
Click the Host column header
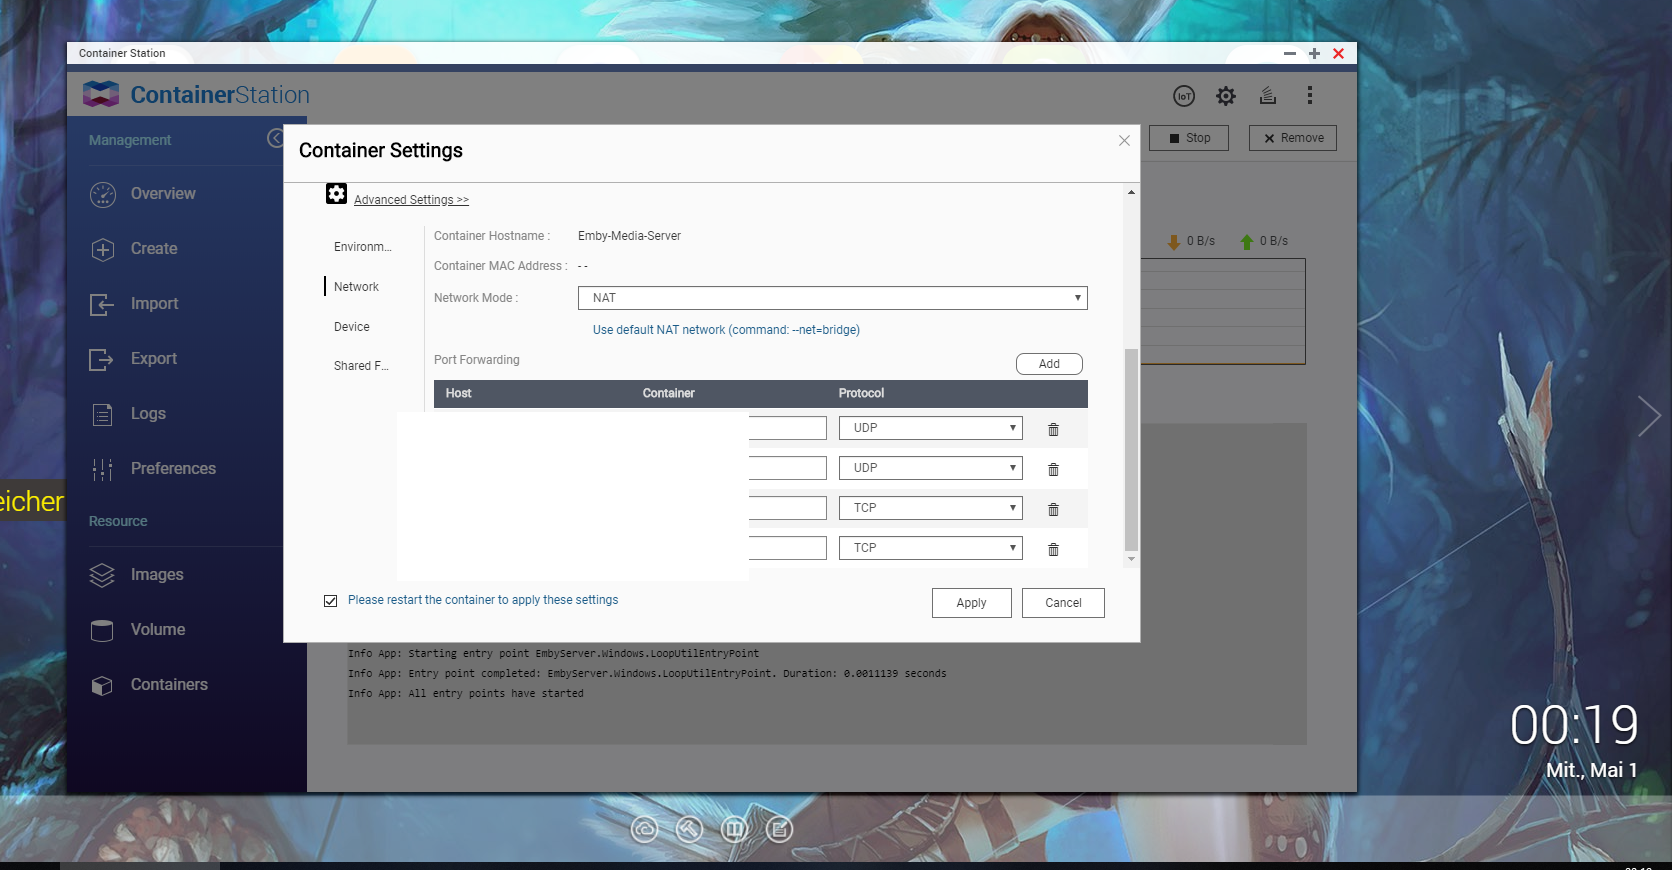(x=458, y=393)
